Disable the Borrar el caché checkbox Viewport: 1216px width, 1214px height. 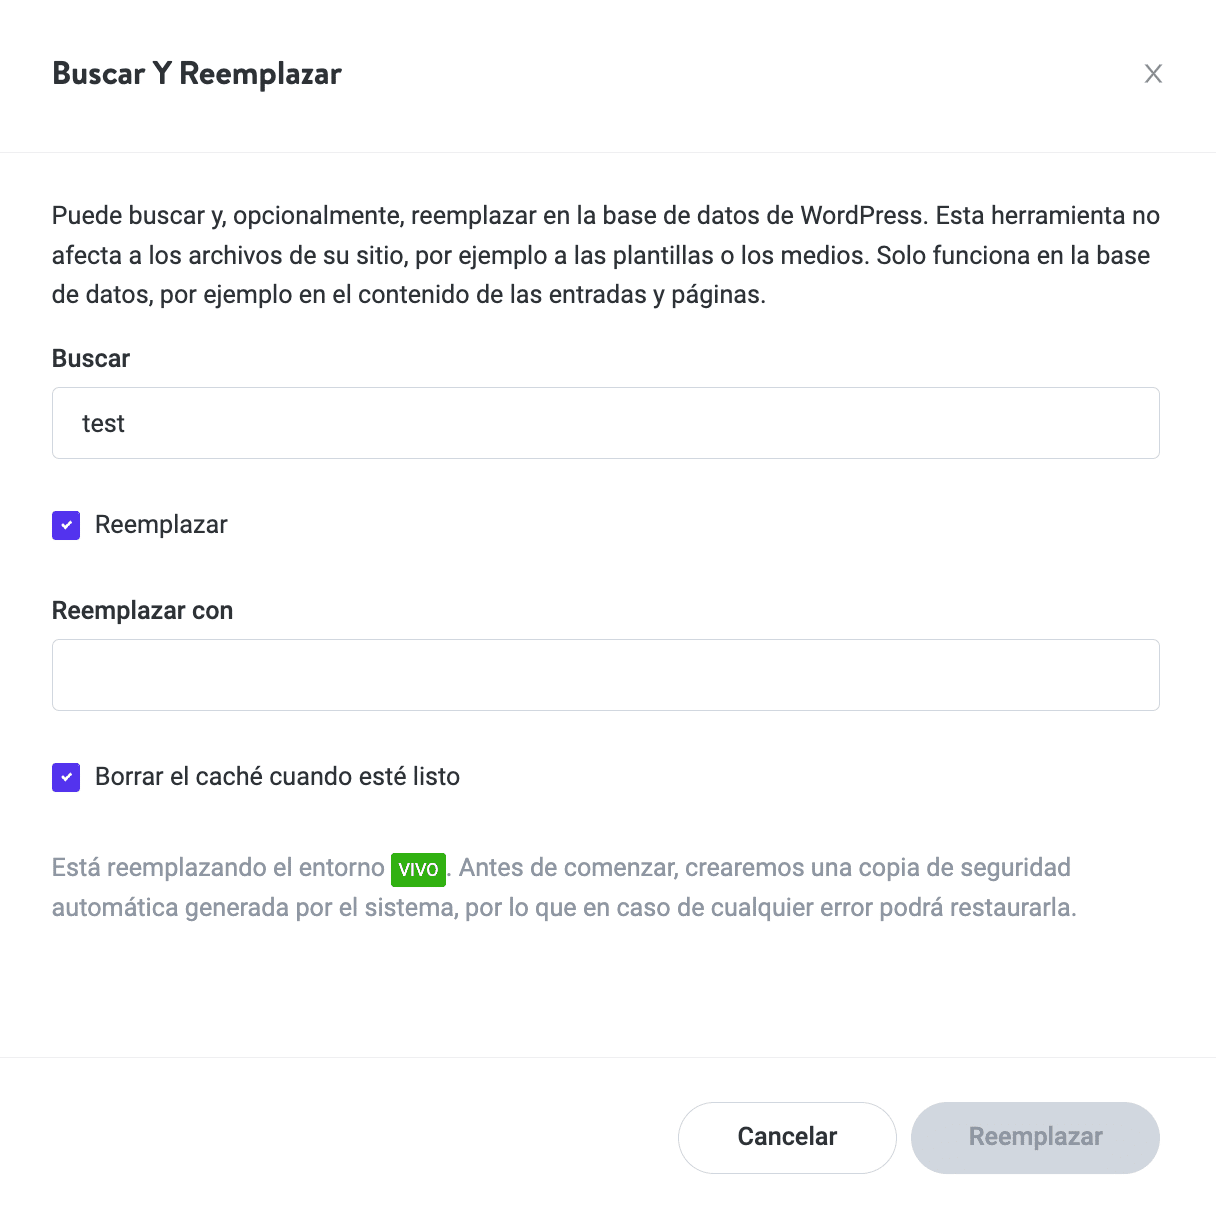[x=66, y=777]
